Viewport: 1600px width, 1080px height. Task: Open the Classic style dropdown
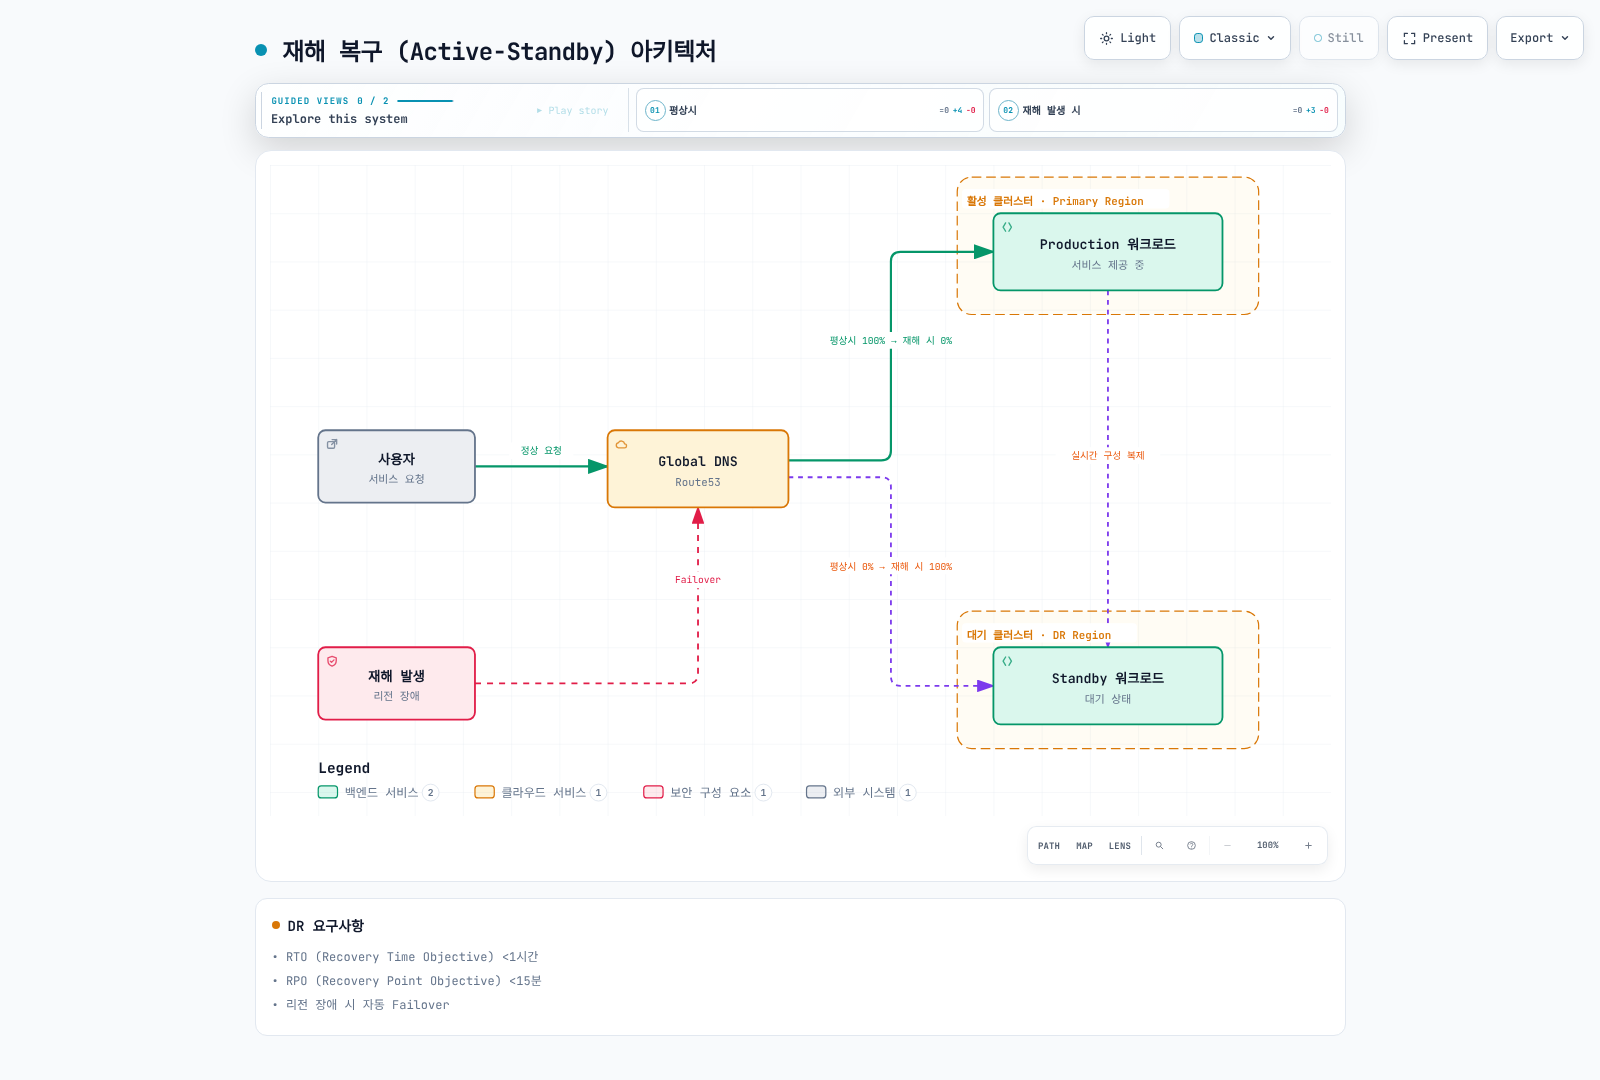coord(1234,38)
